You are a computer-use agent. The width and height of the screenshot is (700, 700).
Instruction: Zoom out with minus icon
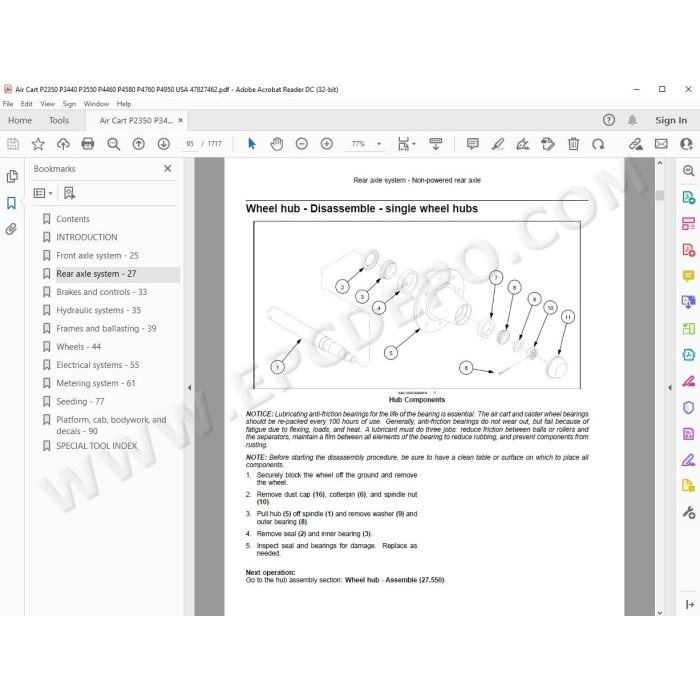click(302, 144)
